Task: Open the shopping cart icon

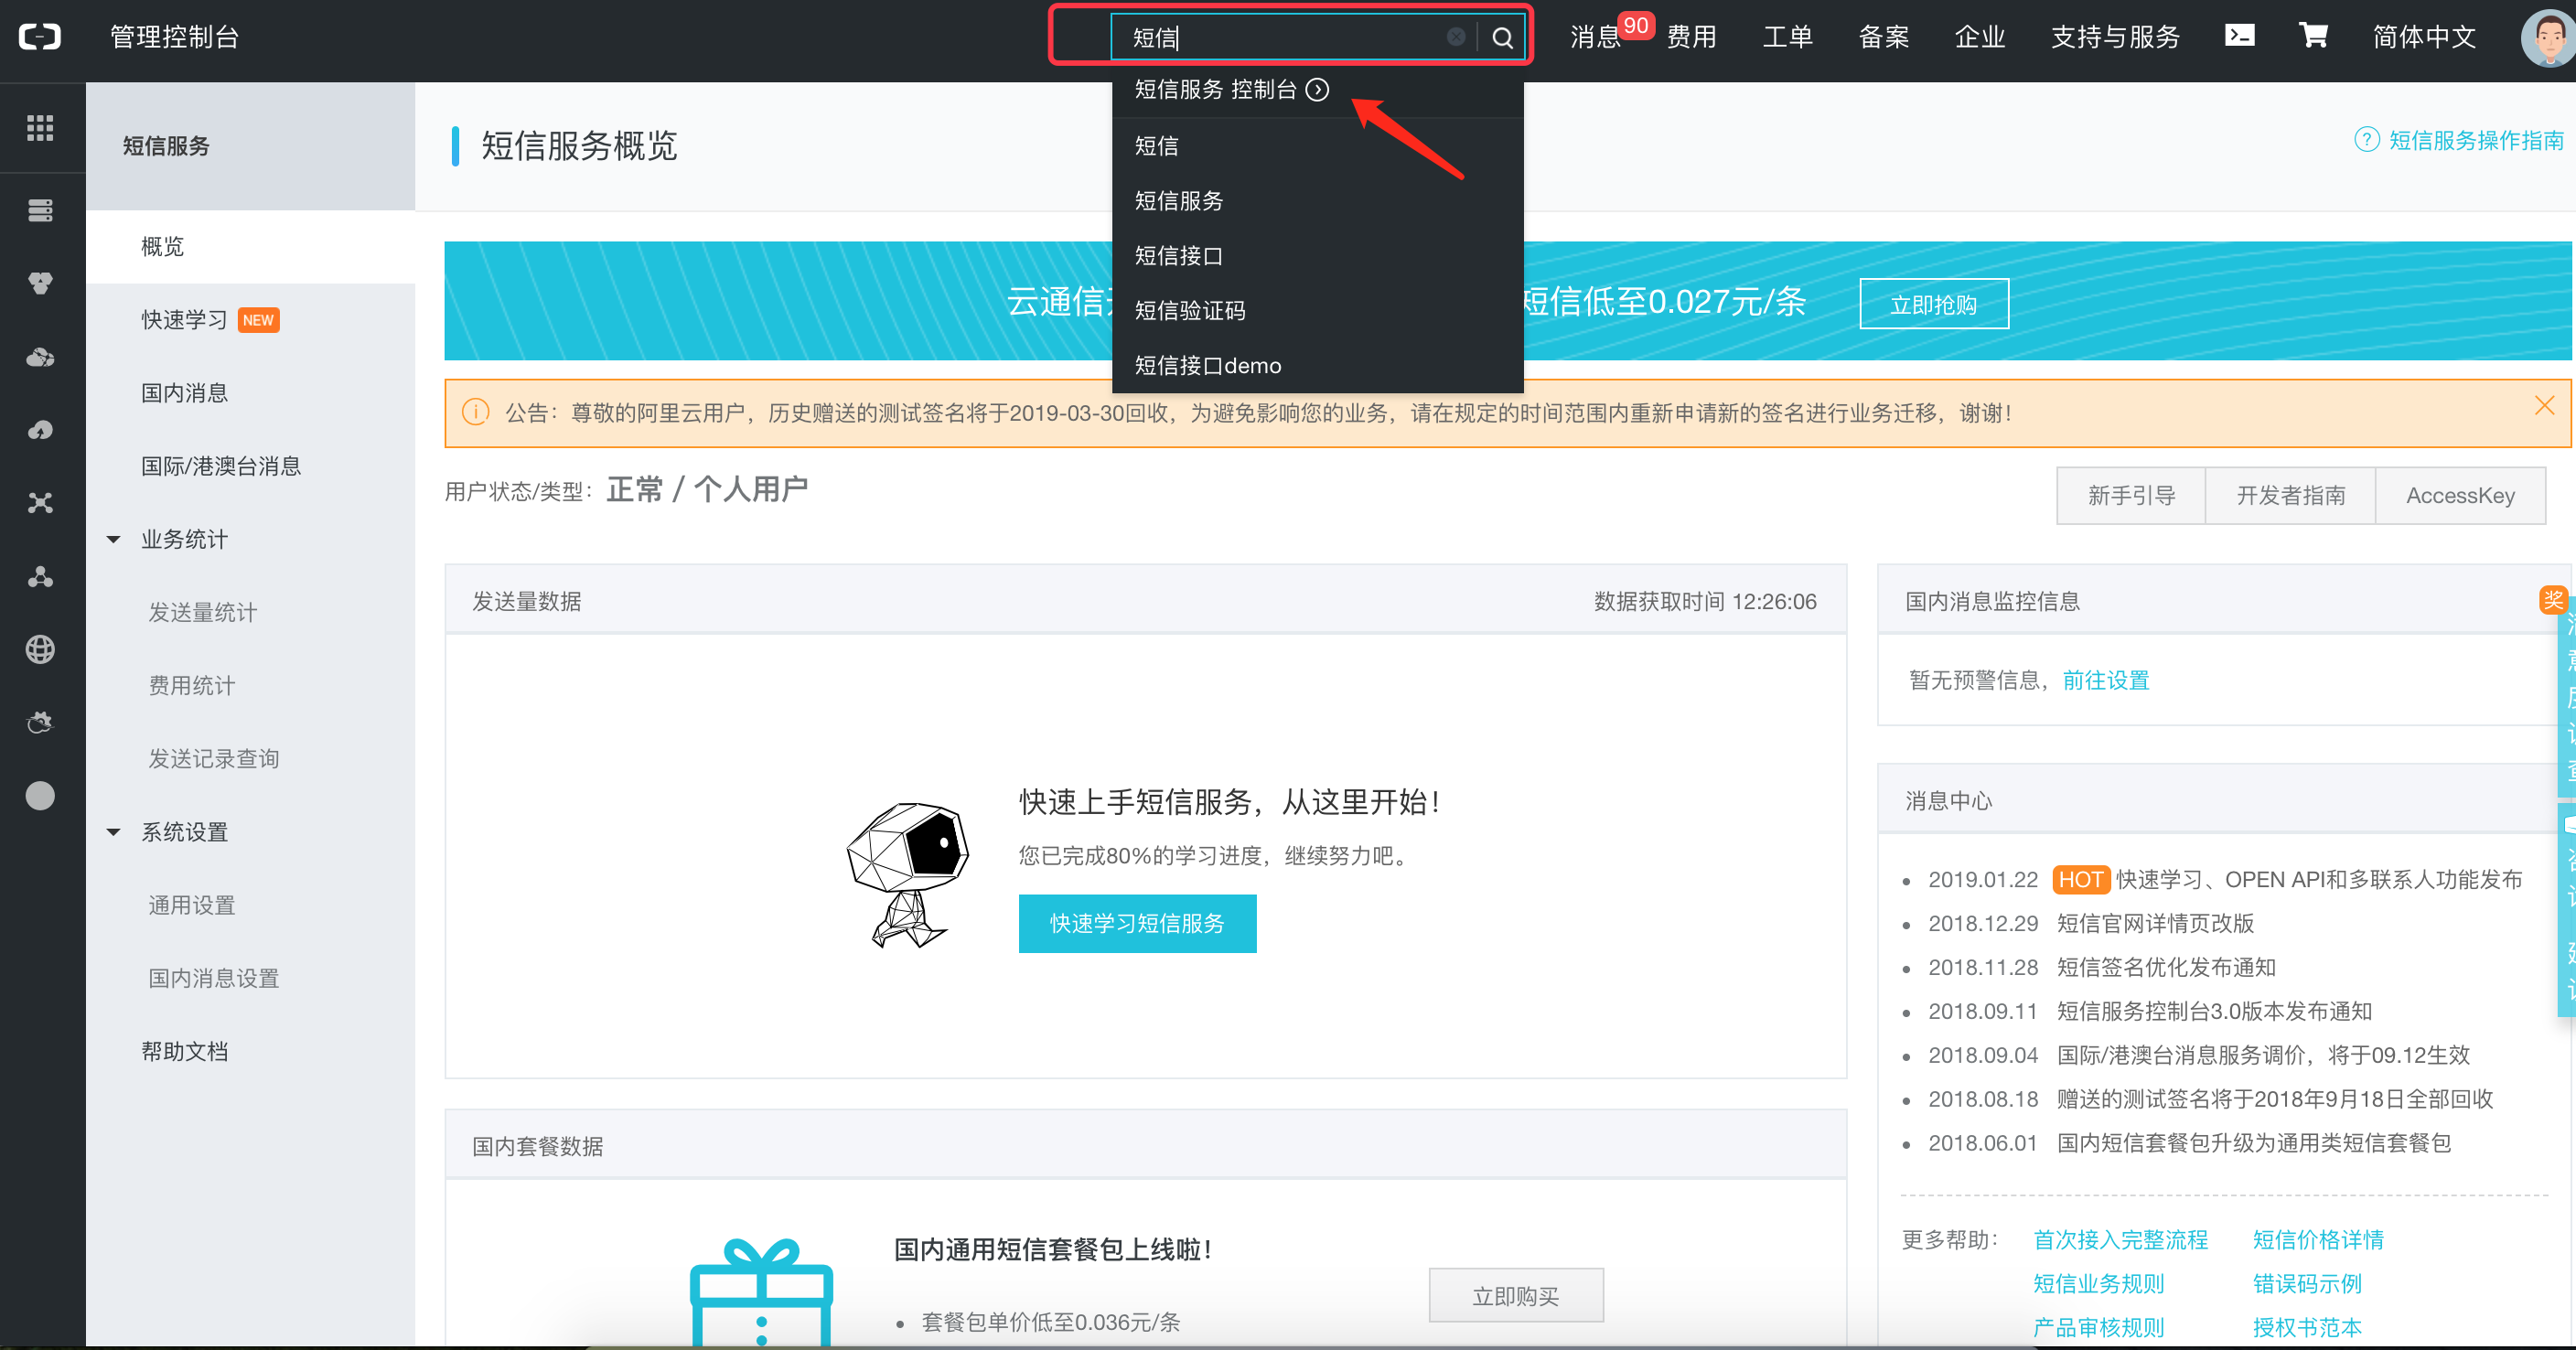Action: [2313, 36]
